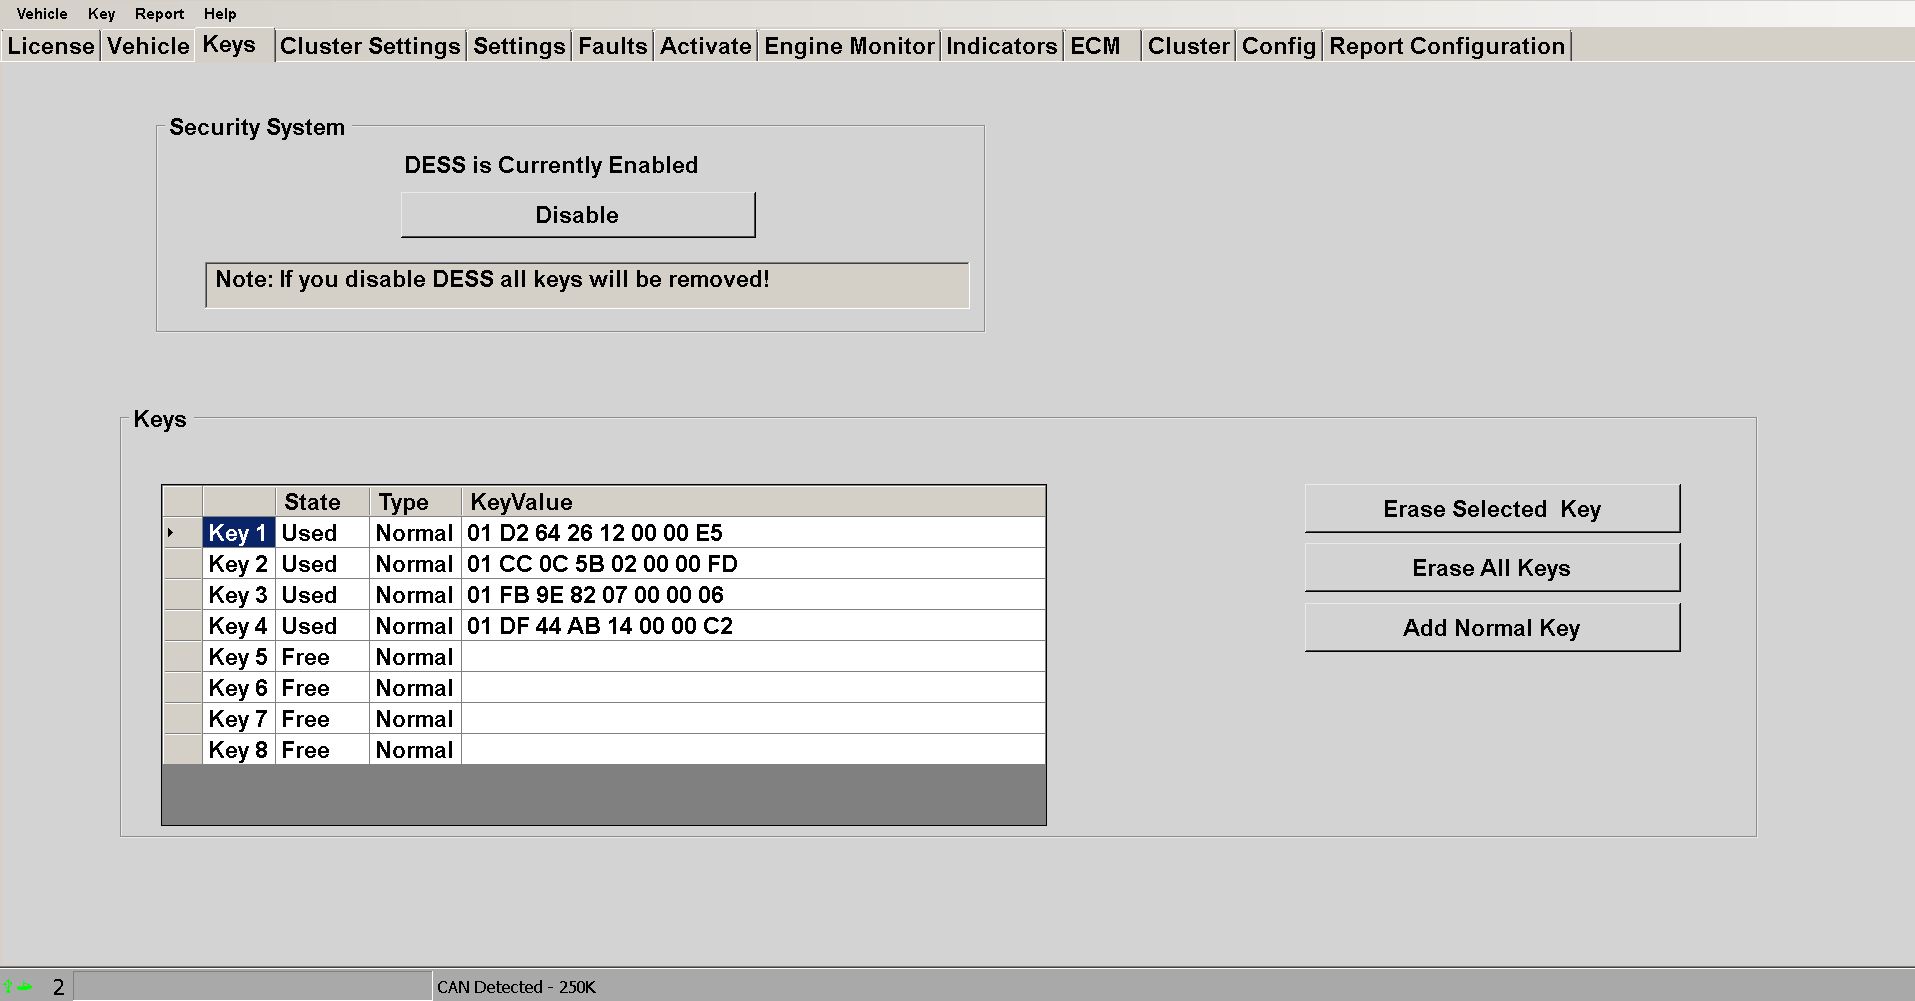Switch to the License tab
This screenshot has height=1001, width=1915.
pos(51,46)
